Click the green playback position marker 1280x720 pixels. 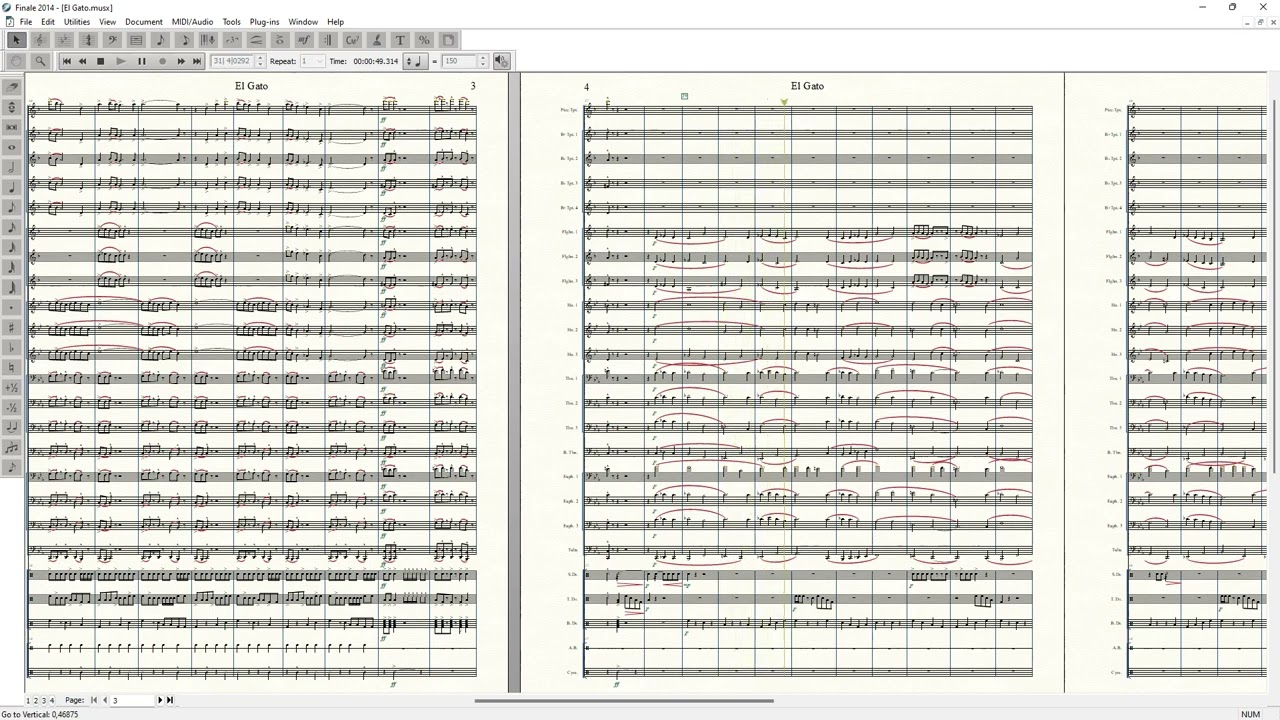coord(784,101)
